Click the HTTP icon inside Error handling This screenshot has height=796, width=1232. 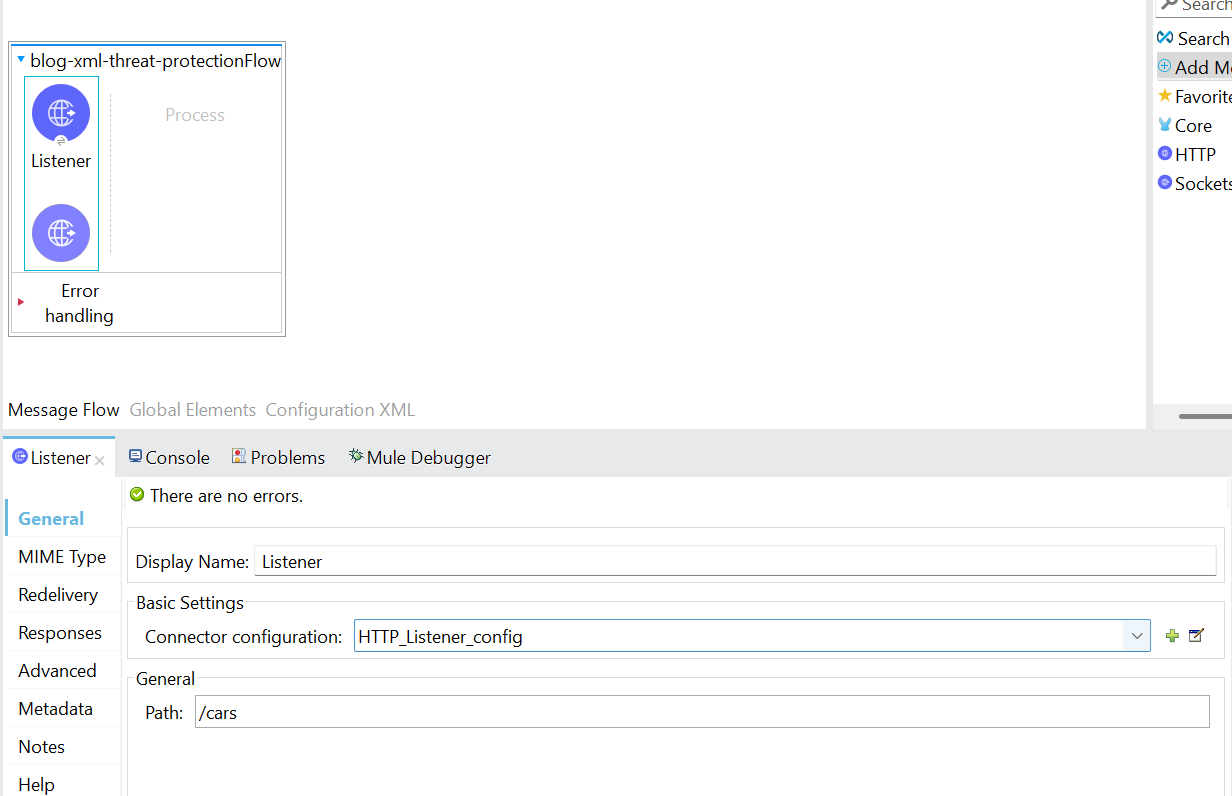(x=61, y=233)
